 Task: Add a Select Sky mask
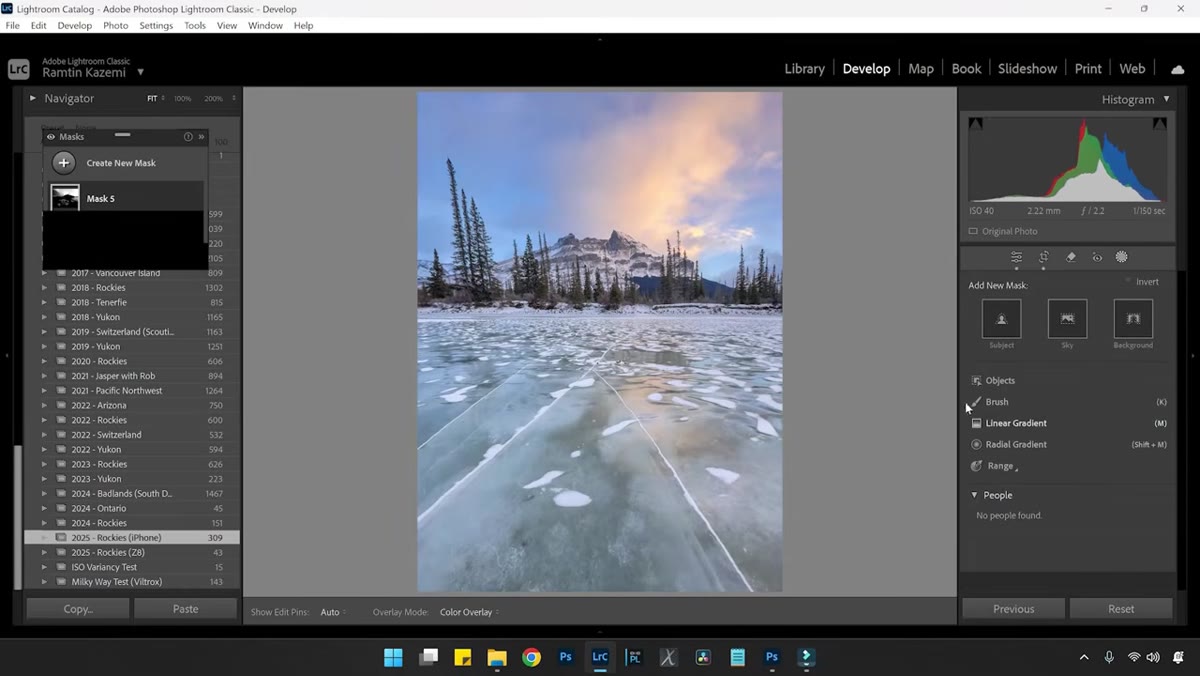(1067, 319)
